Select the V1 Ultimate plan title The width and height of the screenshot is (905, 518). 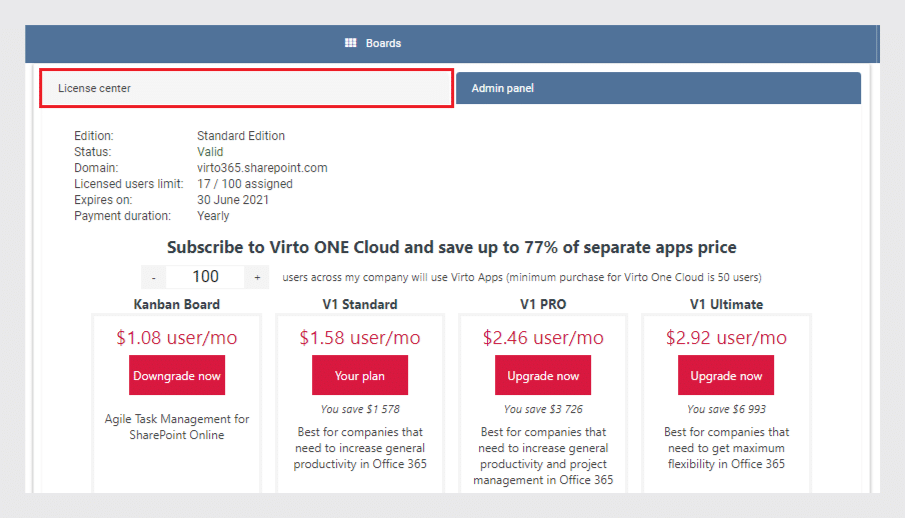point(726,304)
